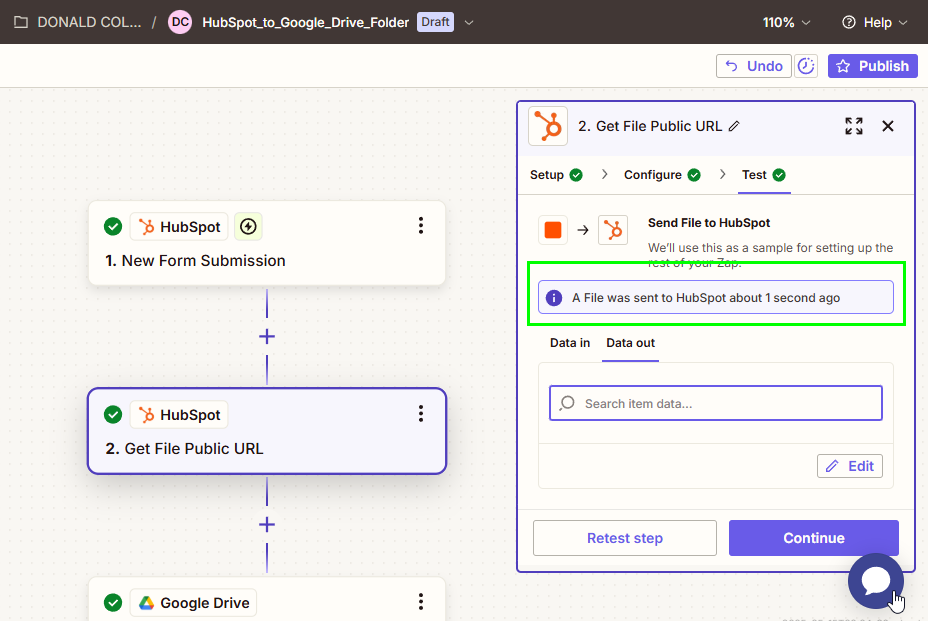This screenshot has height=621, width=928.
Task: Select the Get File Public URL step card
Action: click(267, 431)
